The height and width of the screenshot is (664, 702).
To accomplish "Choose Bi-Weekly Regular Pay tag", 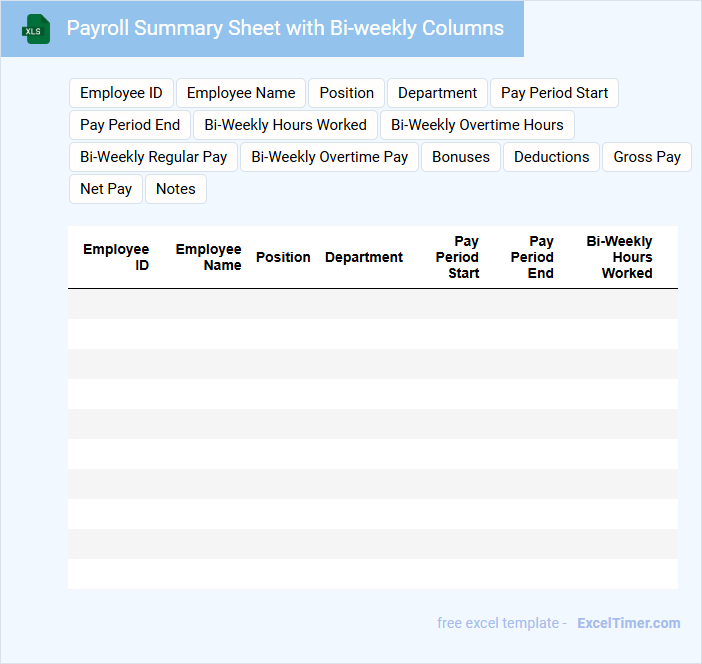I will (x=154, y=157).
